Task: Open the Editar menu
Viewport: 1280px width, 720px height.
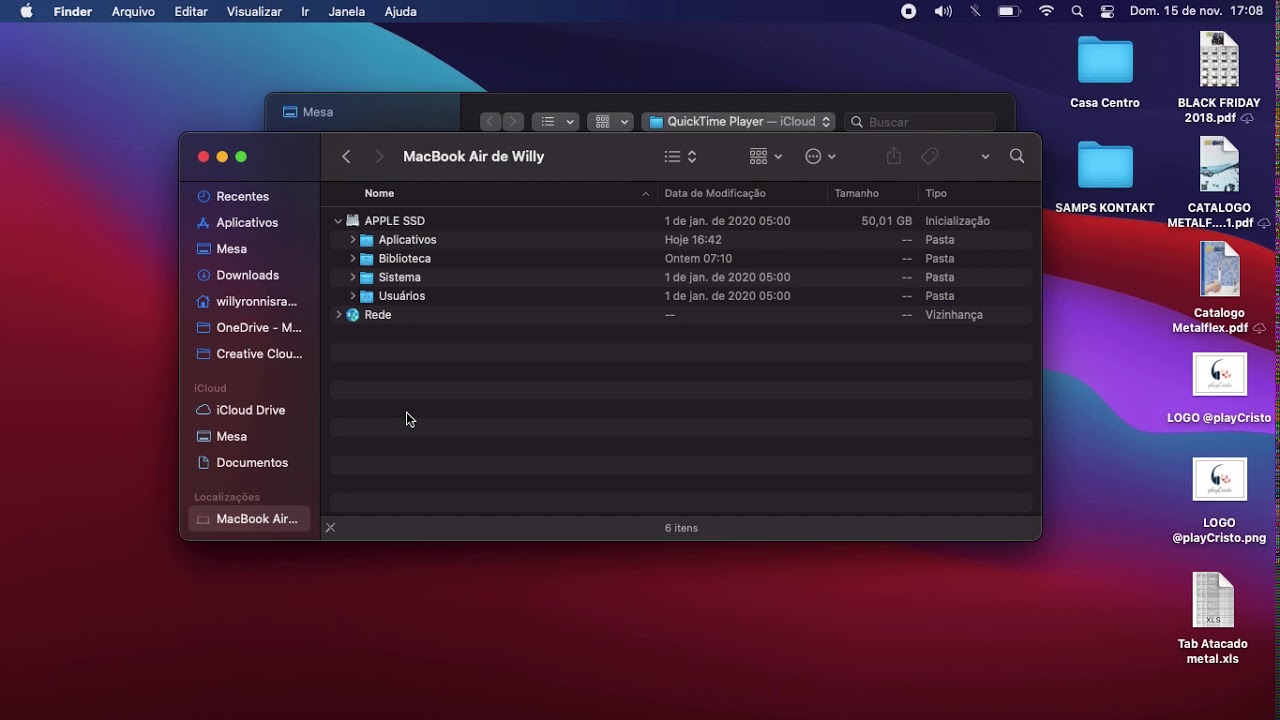Action: click(x=191, y=11)
